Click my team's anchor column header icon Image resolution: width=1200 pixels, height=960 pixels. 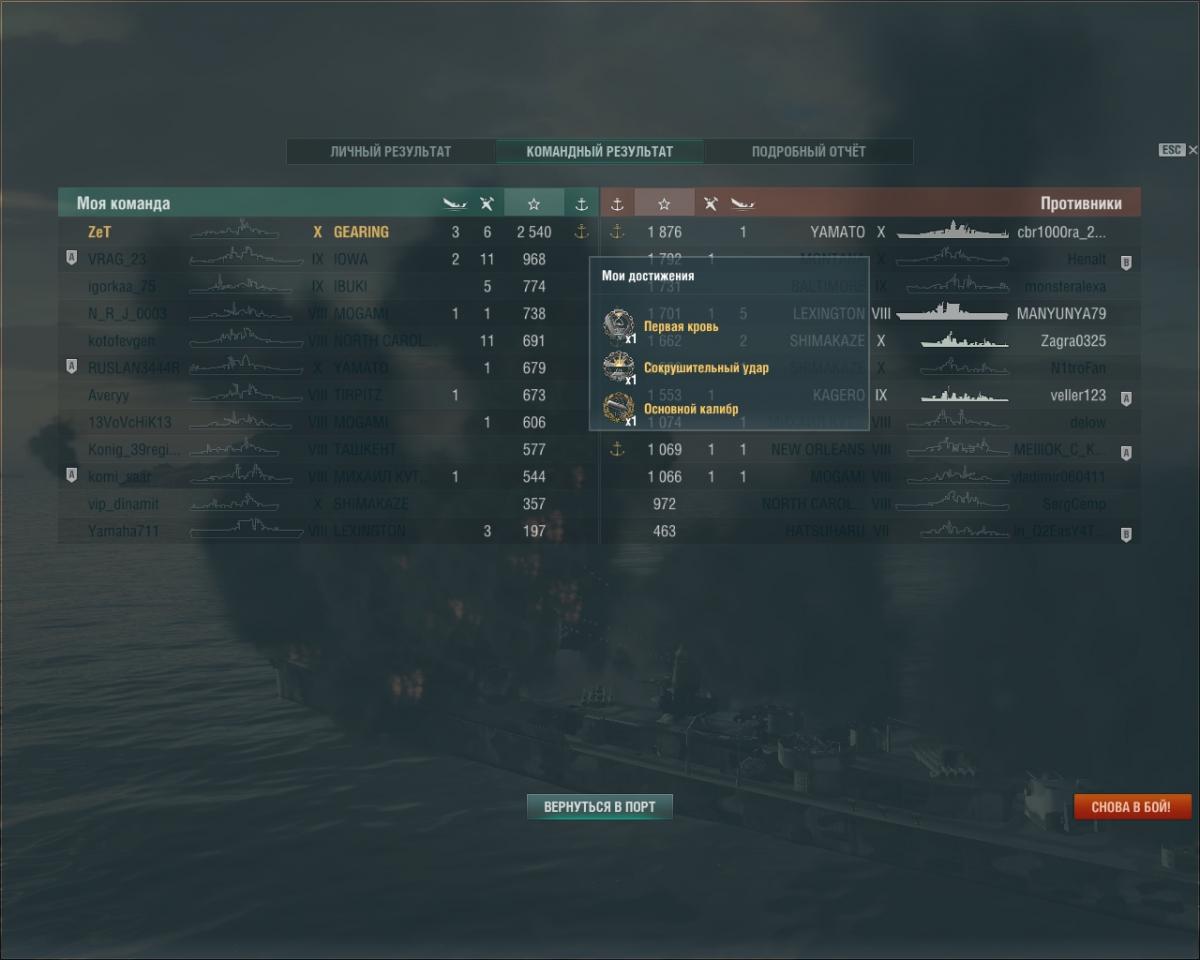(x=582, y=204)
